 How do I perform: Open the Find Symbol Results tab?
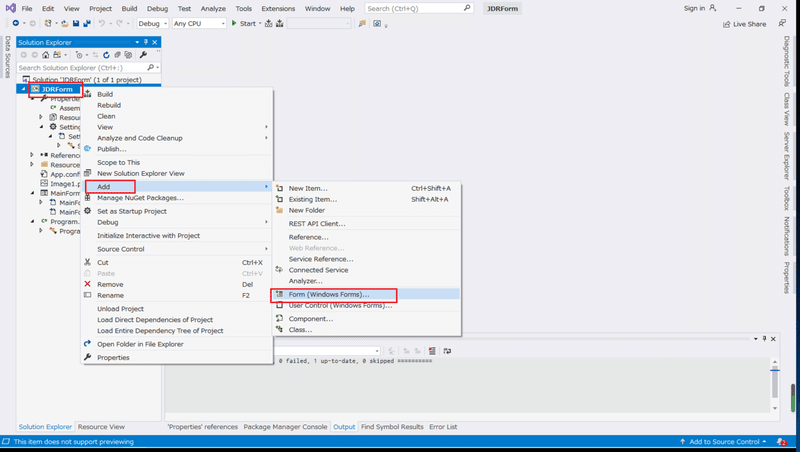coord(392,427)
